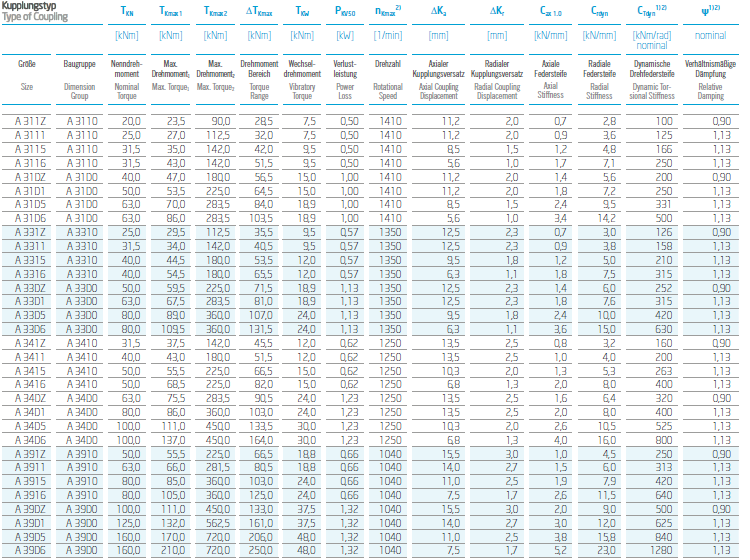Viewport: 750px width, 560px height.
Task: Select size cell 'A 31DZ'
Action: tap(30, 177)
